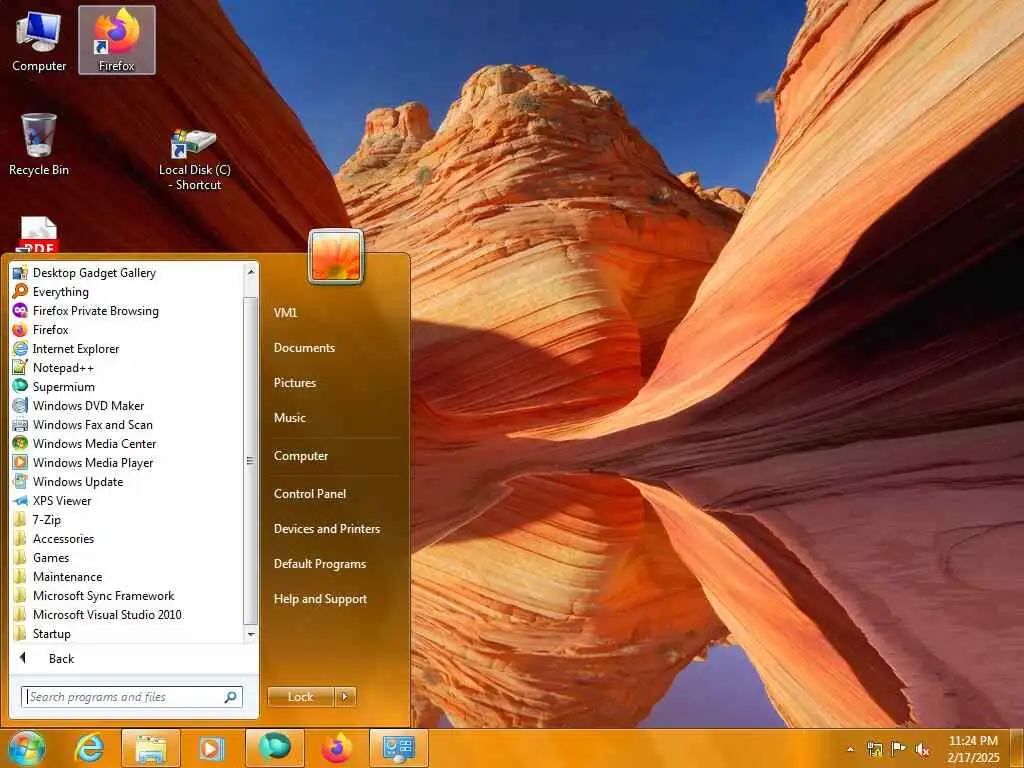This screenshot has width=1024, height=768.
Task: Open Control Panel
Action: click(x=310, y=494)
